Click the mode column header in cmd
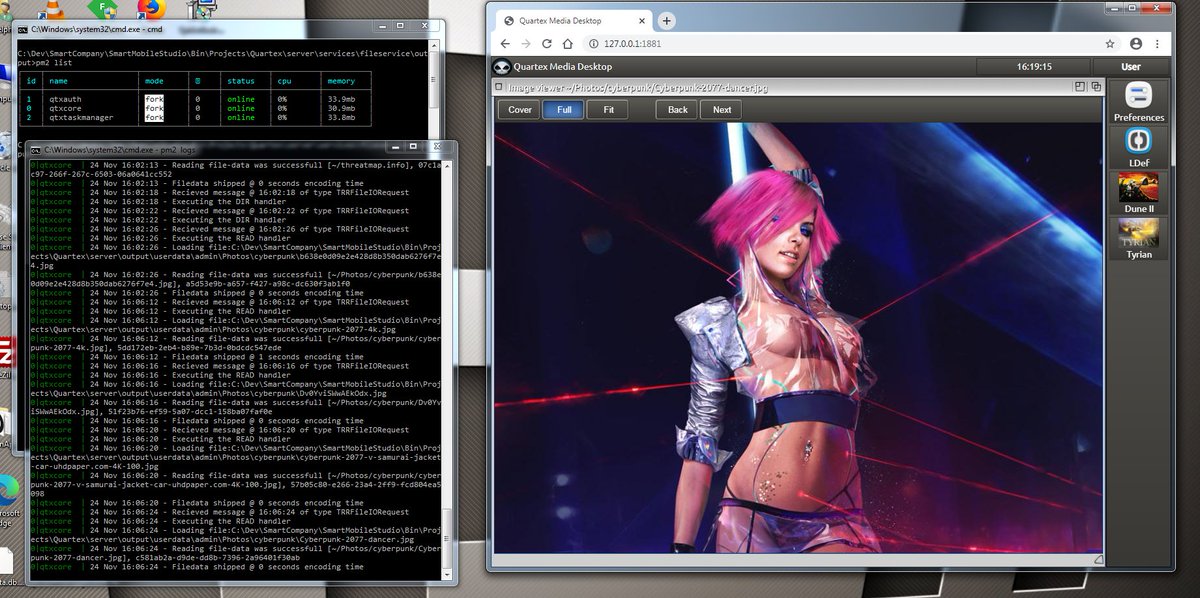 [154, 81]
